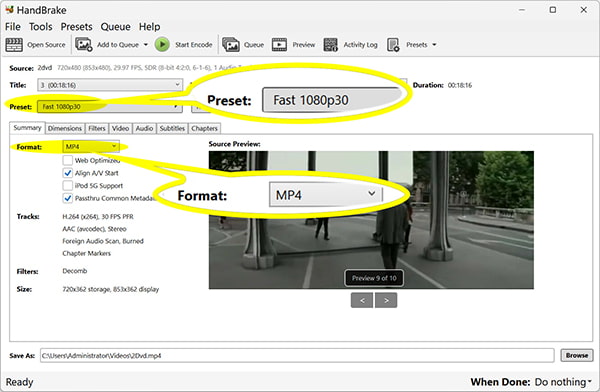Click the Start Encode label
This screenshot has width=600, height=392.
pos(194,45)
